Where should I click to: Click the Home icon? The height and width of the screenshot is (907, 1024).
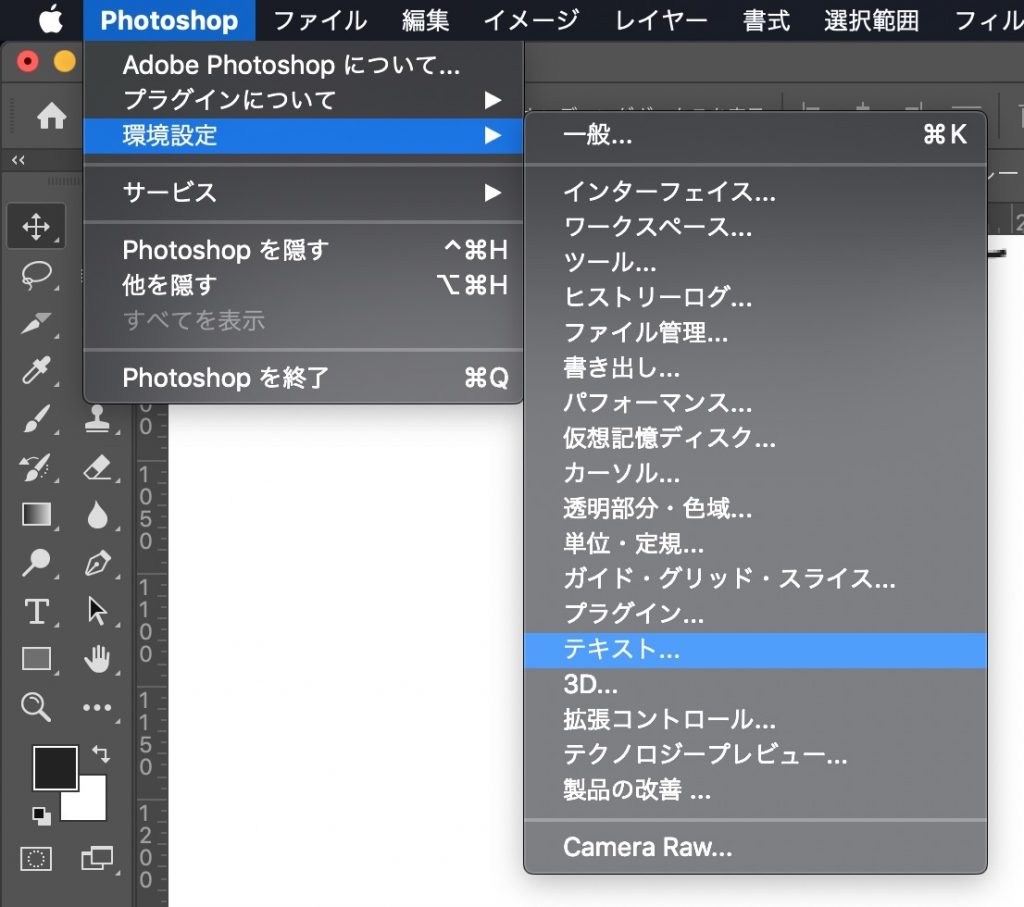click(x=52, y=116)
